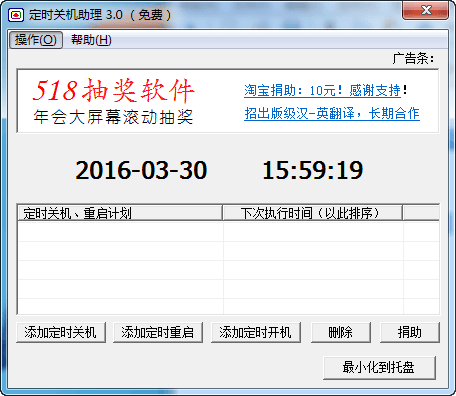Click the 定时关机、重启计划 column header
This screenshot has width=456, height=396.
coord(120,213)
